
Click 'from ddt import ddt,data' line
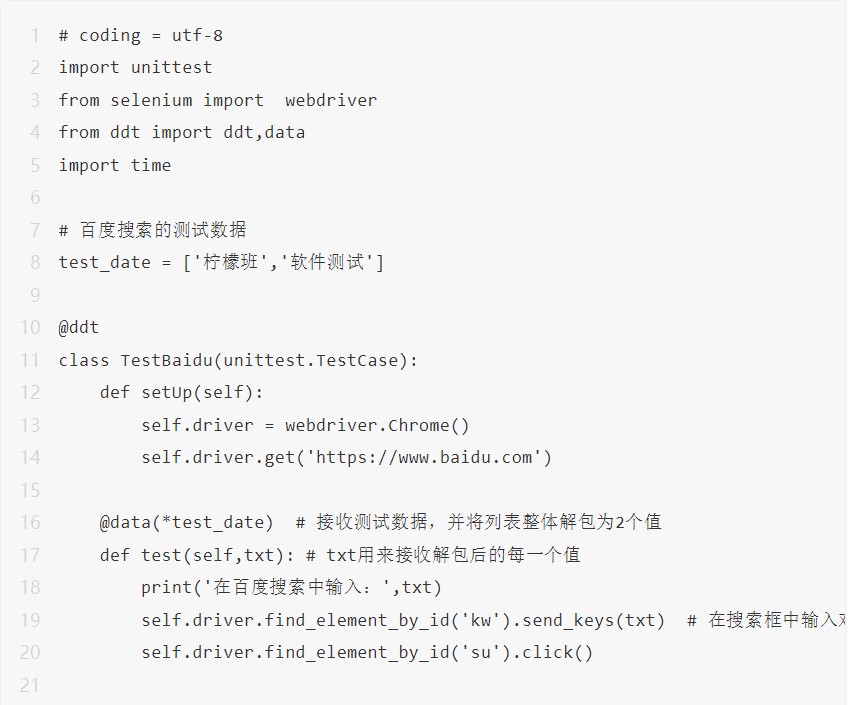[x=181, y=132]
